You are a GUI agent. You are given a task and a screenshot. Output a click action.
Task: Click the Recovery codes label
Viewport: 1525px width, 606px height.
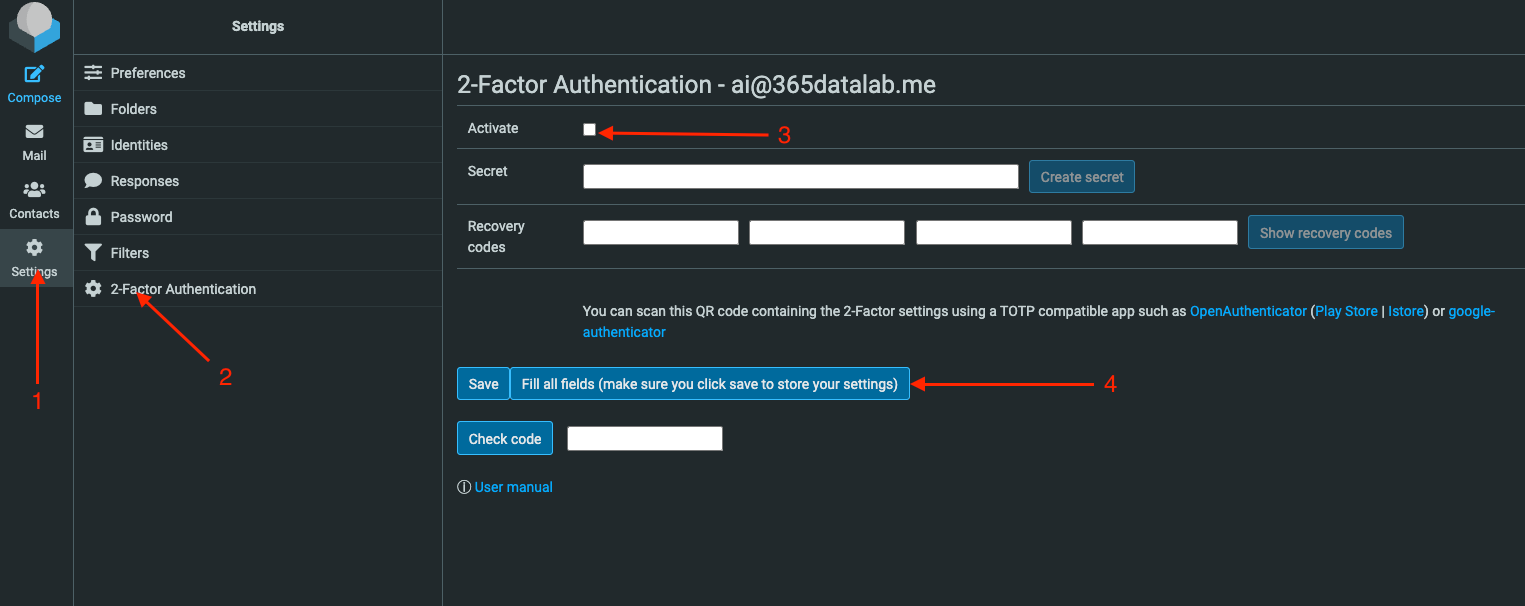496,237
